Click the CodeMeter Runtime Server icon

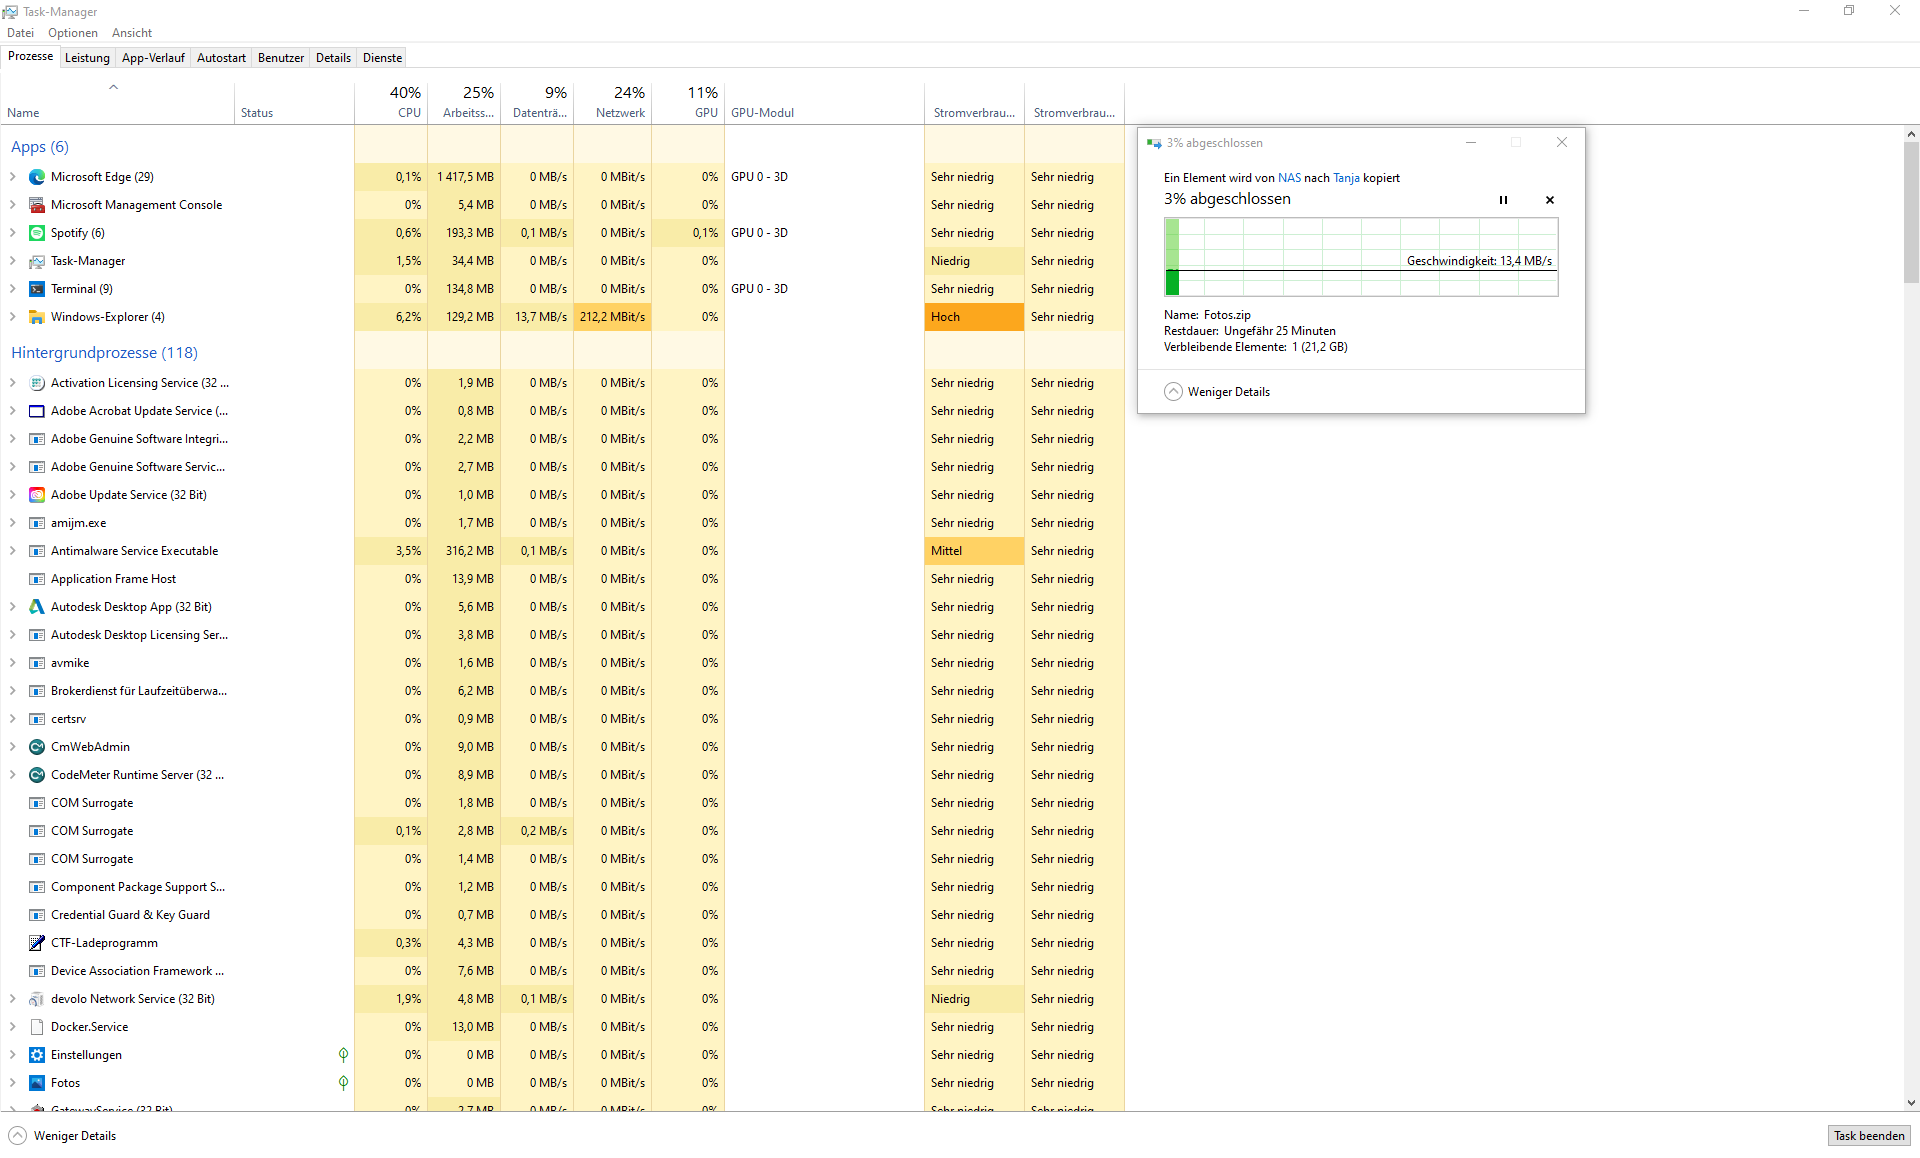tap(37, 775)
